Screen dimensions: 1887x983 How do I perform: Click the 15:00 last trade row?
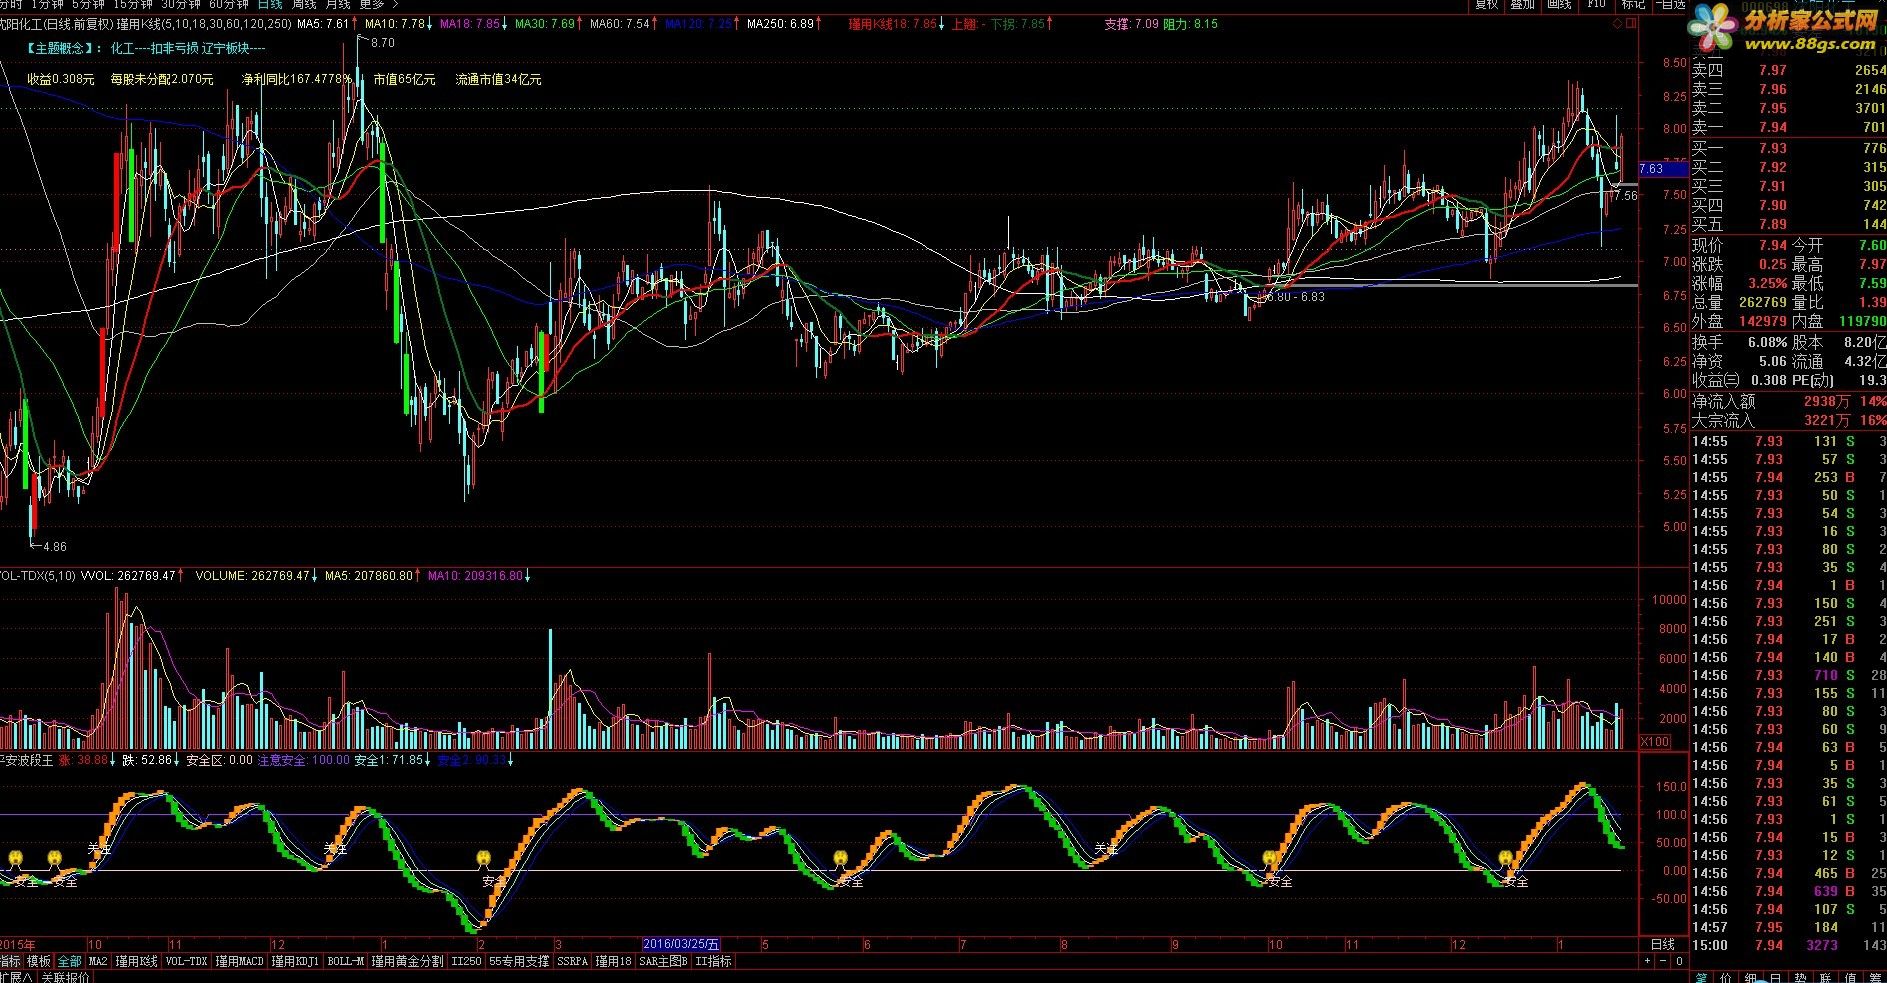pyautogui.click(x=1788, y=945)
